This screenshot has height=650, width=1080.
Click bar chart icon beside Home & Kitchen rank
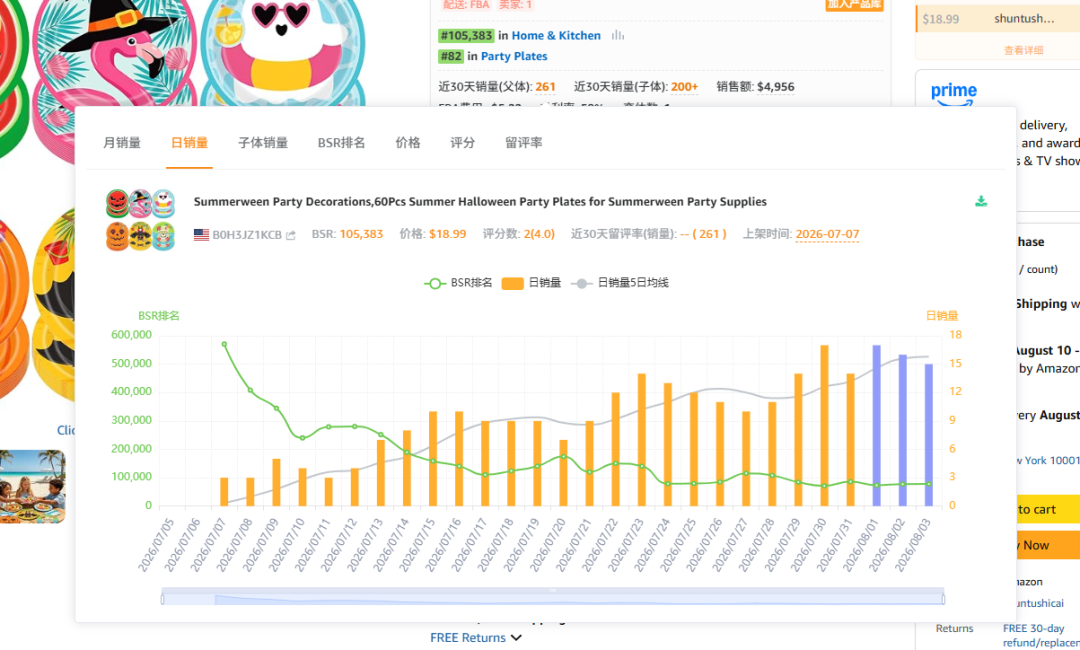618,35
